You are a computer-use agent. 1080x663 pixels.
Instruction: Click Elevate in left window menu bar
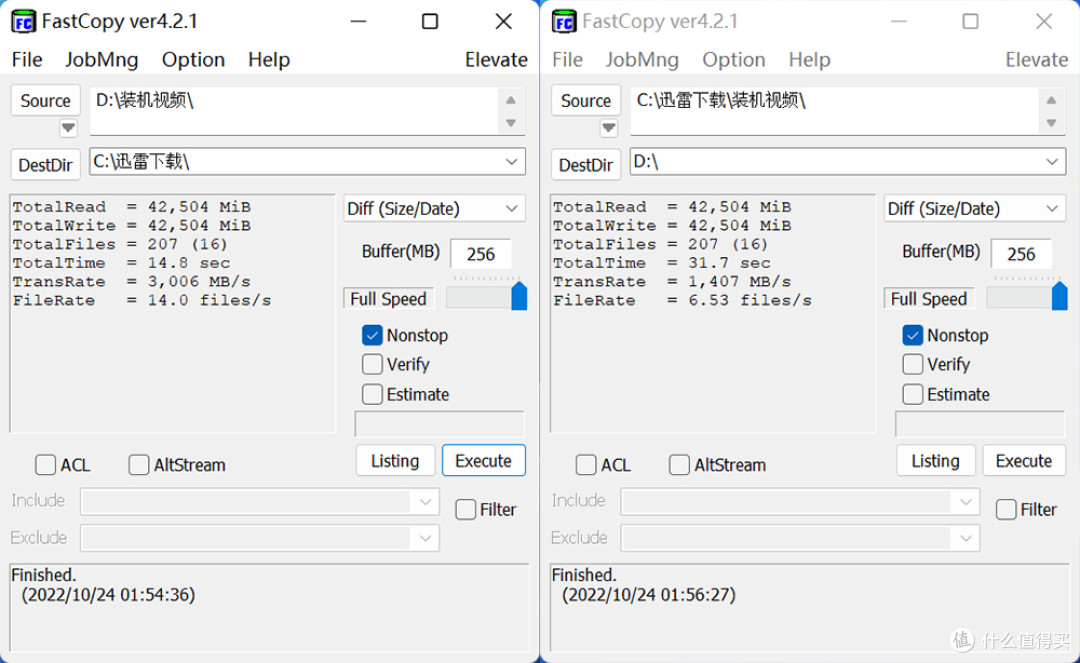point(496,60)
